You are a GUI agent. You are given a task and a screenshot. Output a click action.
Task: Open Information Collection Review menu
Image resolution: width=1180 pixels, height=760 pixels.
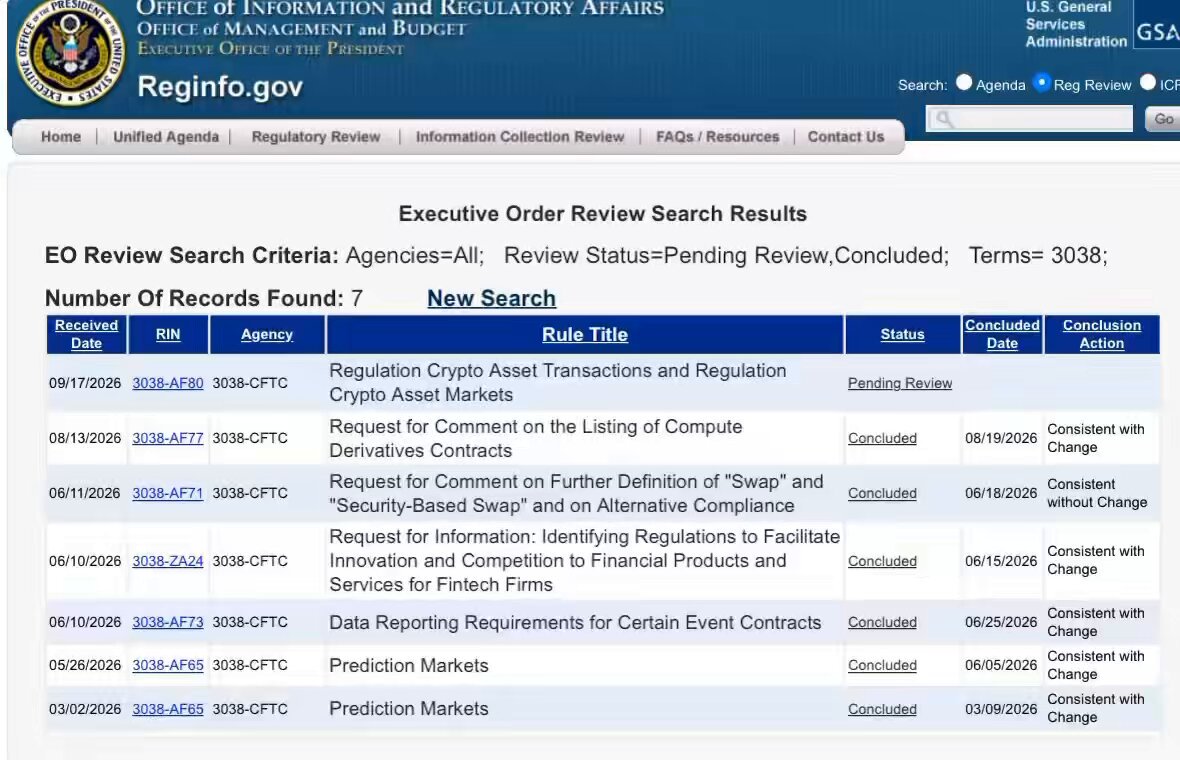click(x=520, y=137)
